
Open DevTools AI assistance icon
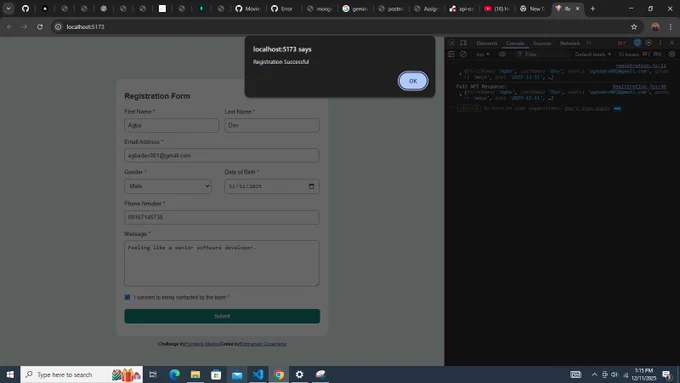(637, 43)
